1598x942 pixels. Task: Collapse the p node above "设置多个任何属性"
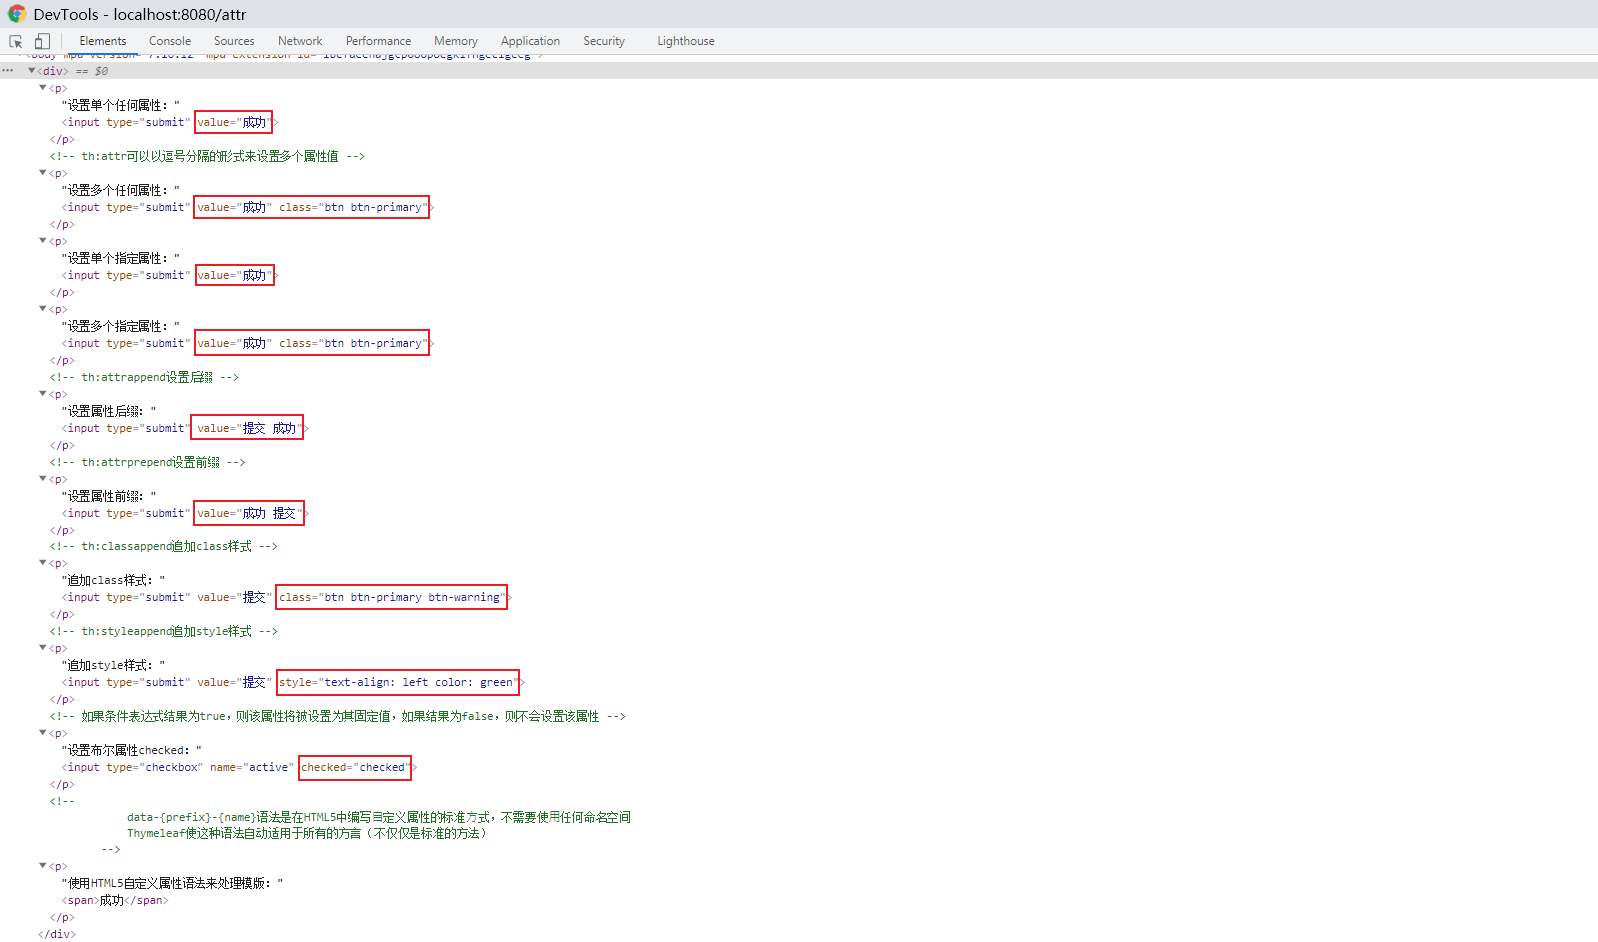click(x=43, y=173)
